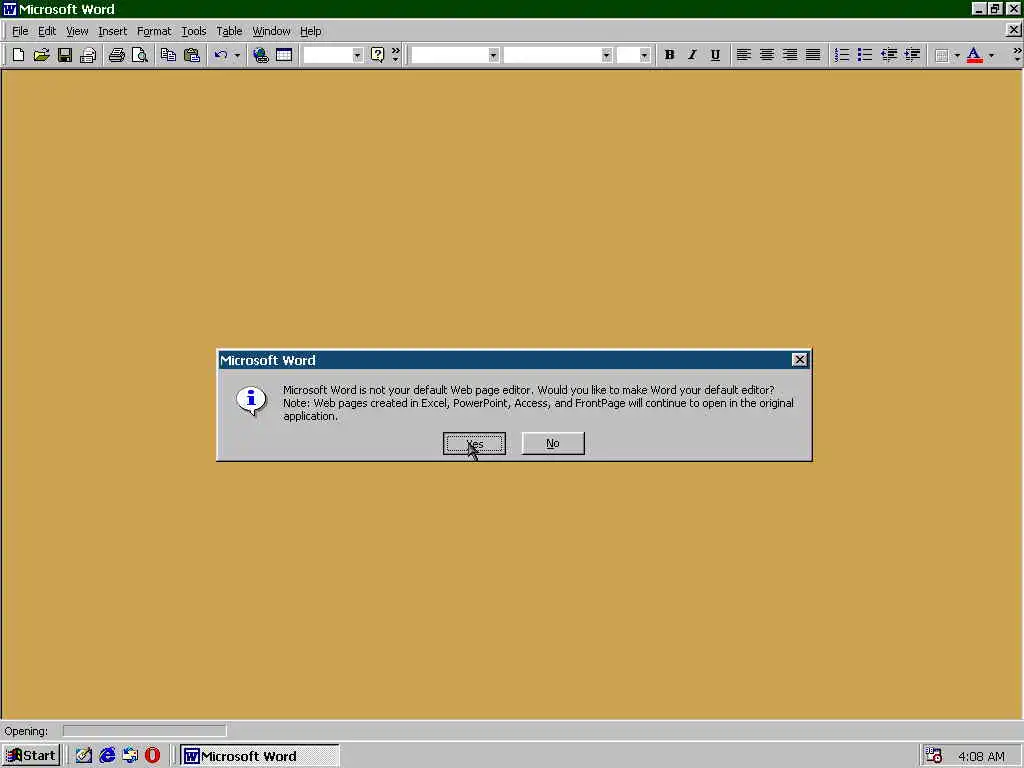Click the Show Desktop quick launch icon

tap(84, 755)
